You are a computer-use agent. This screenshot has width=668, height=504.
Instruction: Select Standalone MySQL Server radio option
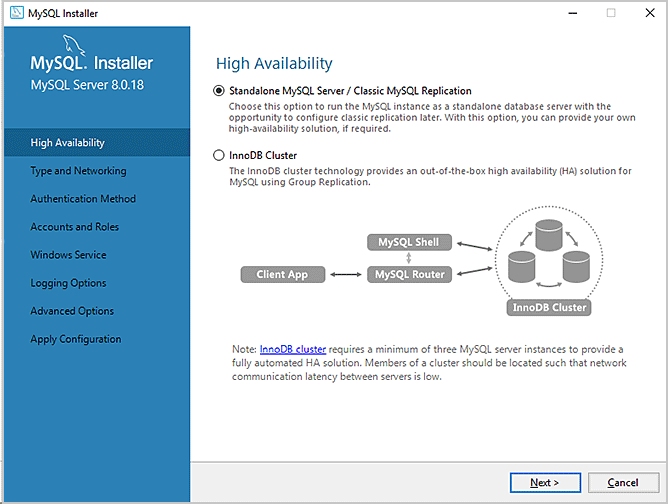click(219, 91)
